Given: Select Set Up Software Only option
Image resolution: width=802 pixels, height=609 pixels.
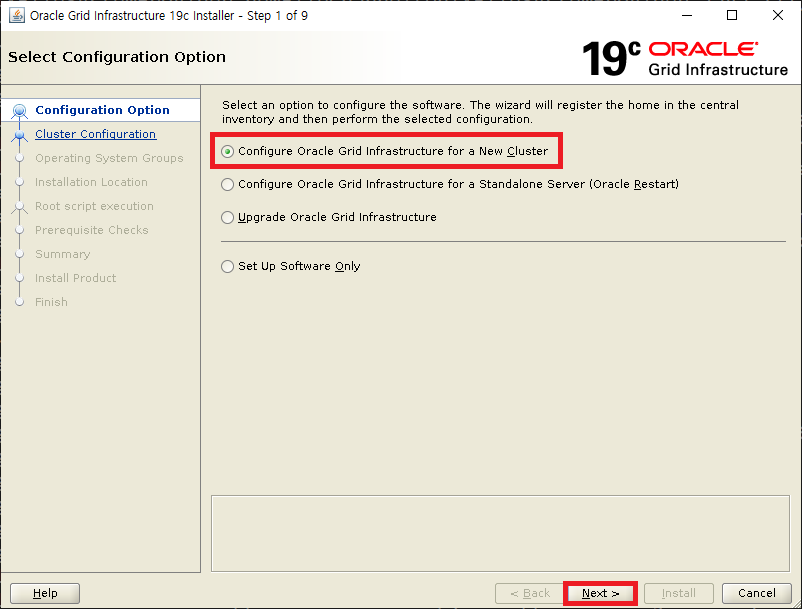Looking at the screenshot, I should click(x=291, y=266).
